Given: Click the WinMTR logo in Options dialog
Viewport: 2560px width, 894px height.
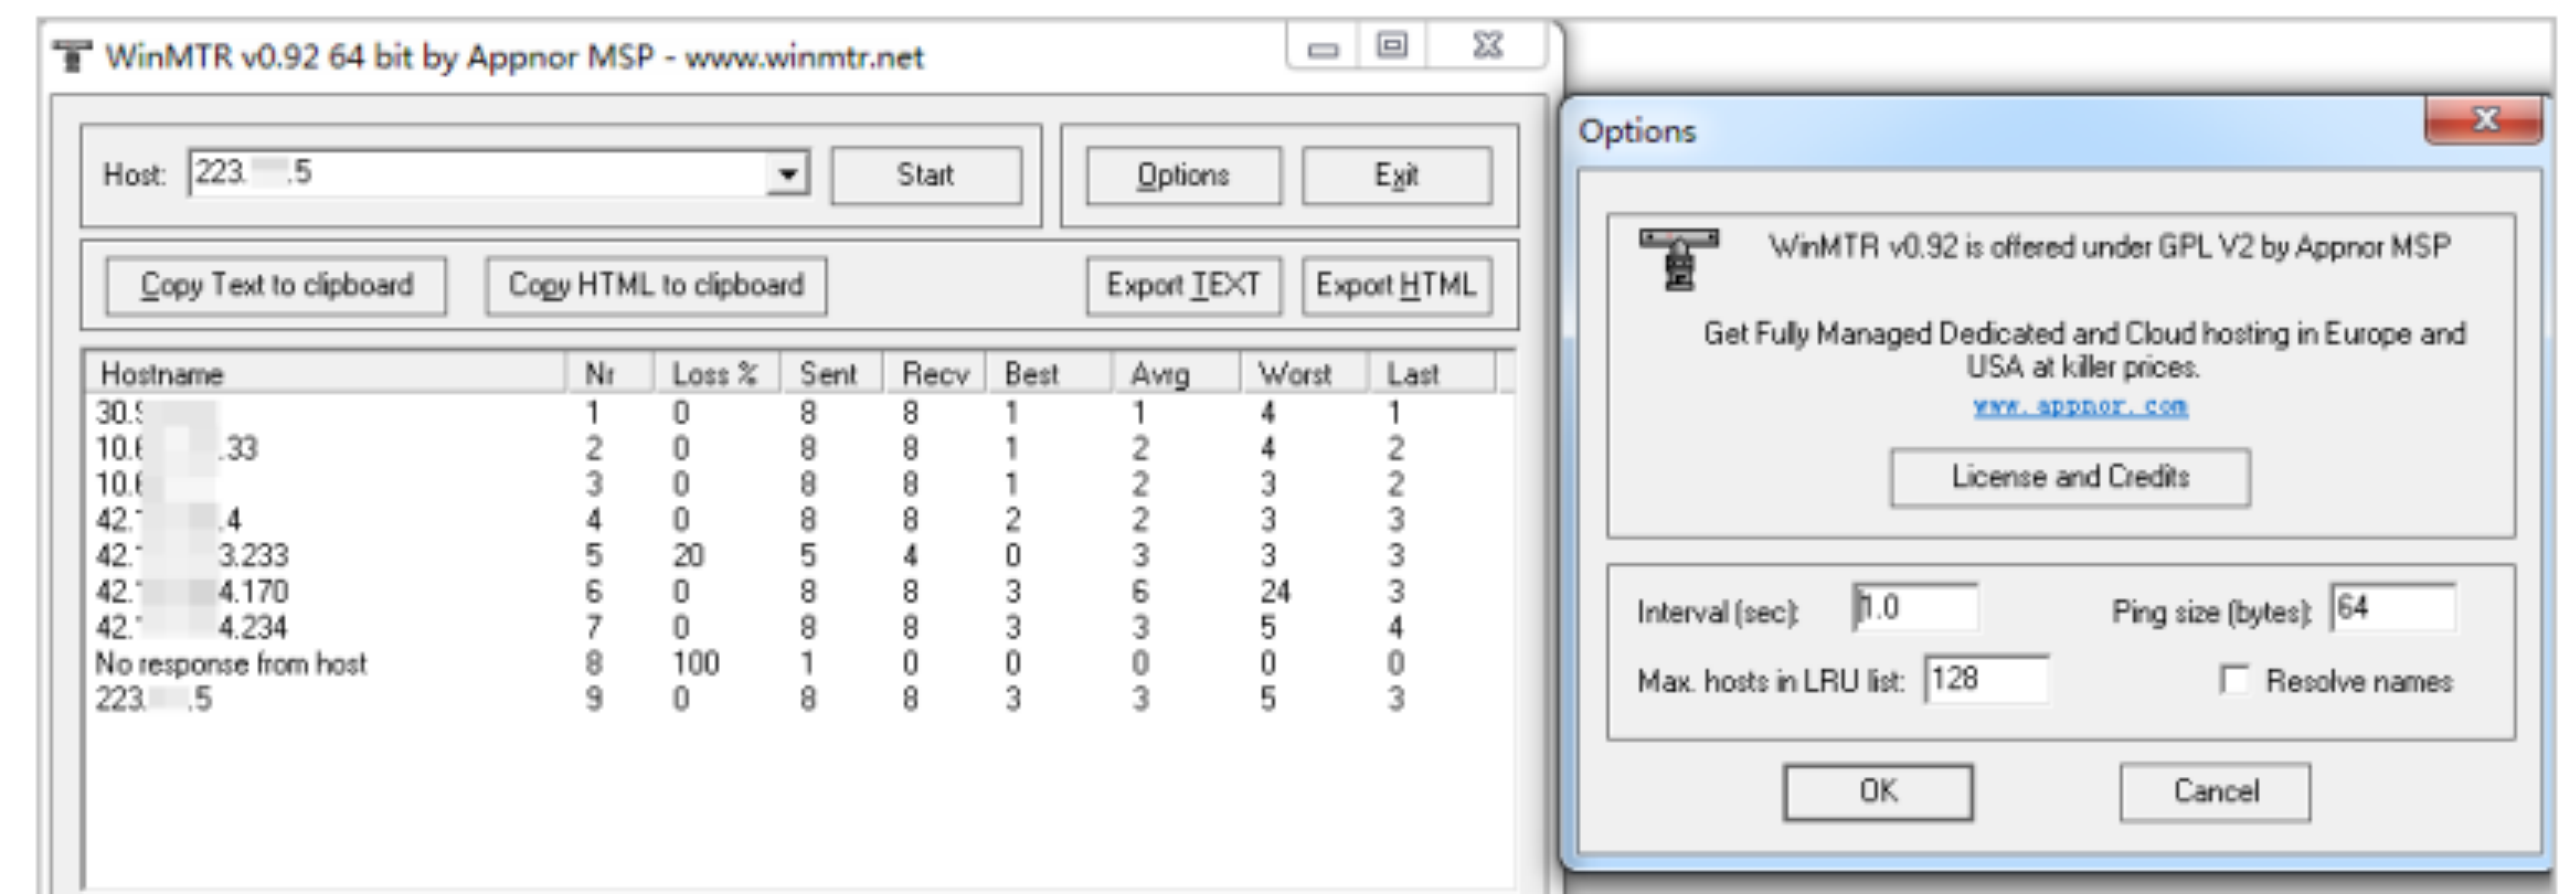Looking at the screenshot, I should point(1679,259).
